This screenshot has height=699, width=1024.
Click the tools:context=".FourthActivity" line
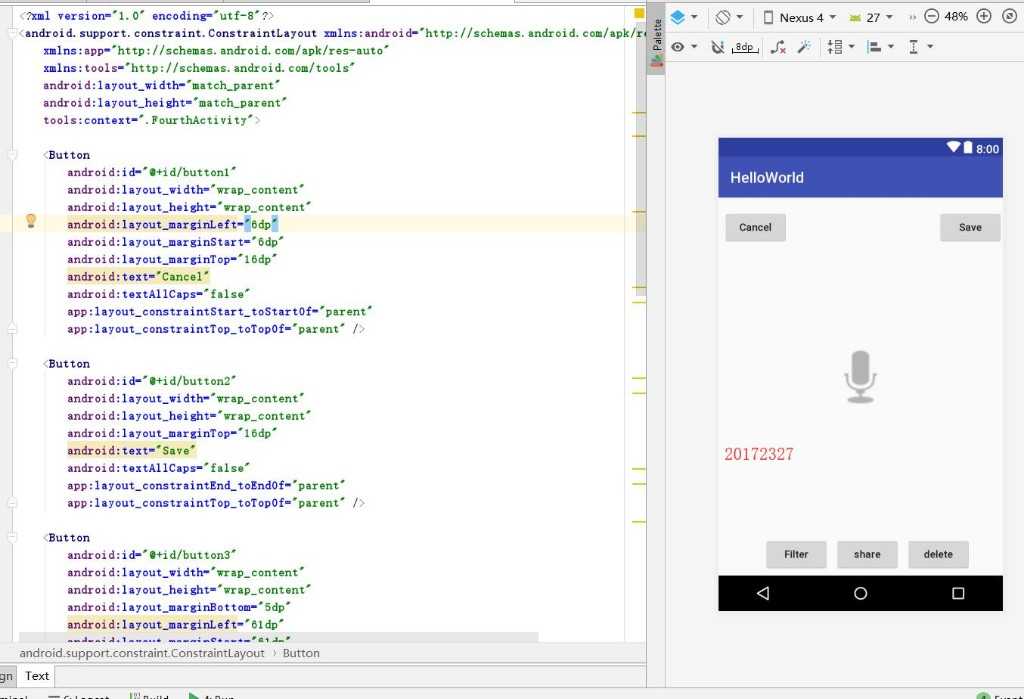tap(152, 120)
